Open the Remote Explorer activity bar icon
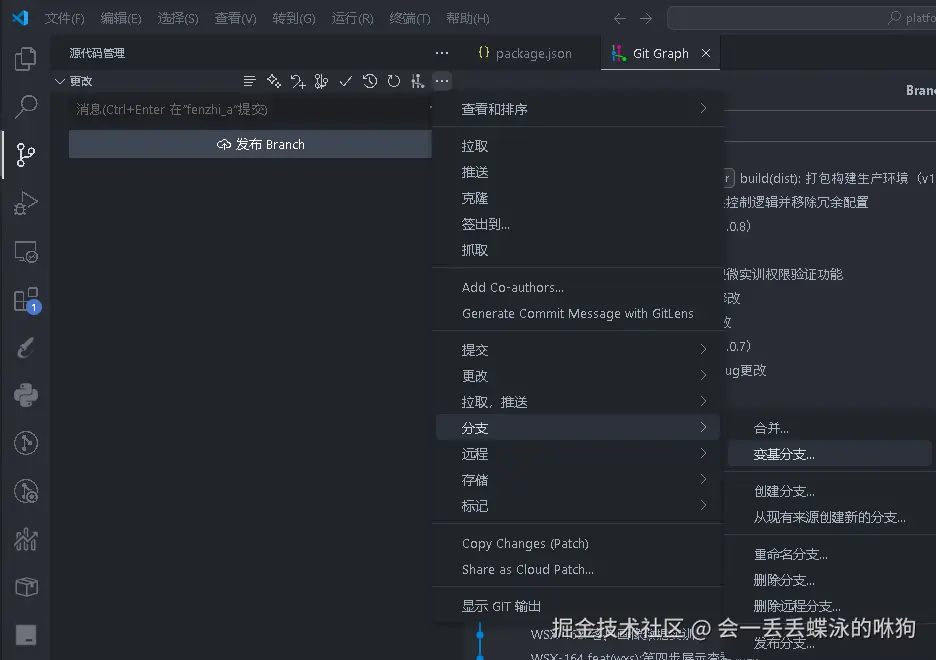The height and width of the screenshot is (660, 936). (25, 252)
